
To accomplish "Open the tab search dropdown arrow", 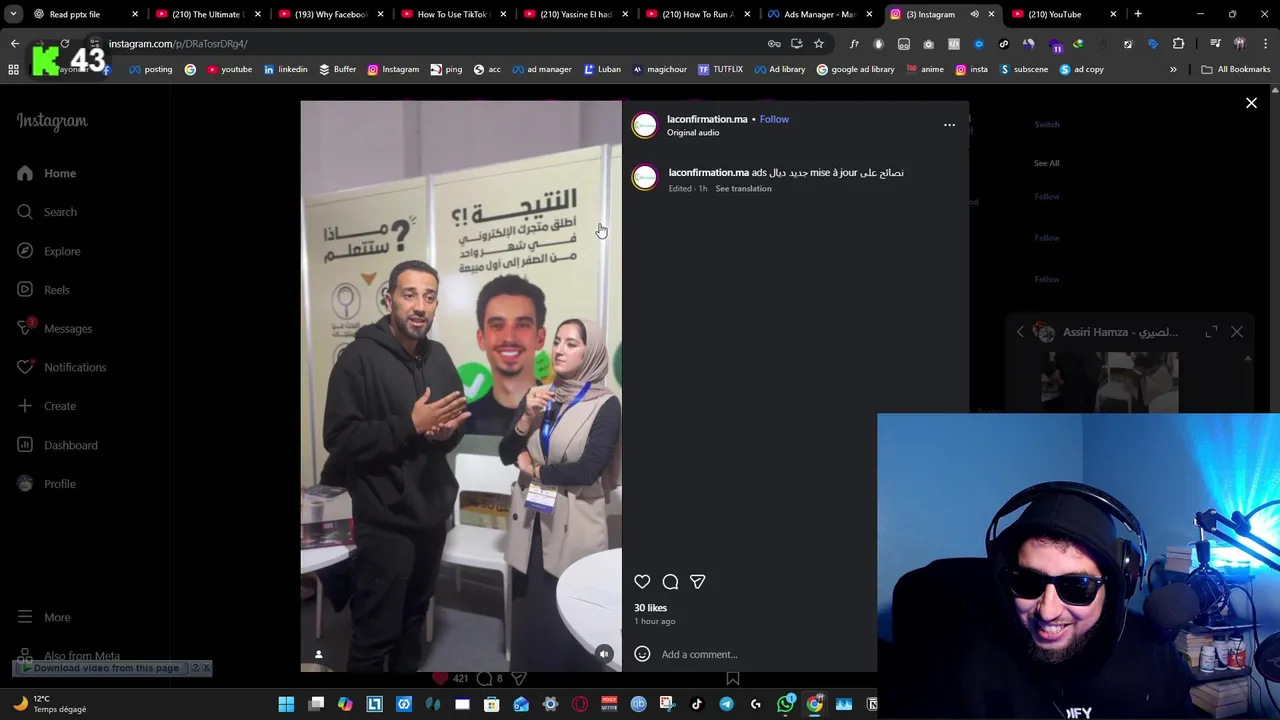I will coord(14,14).
